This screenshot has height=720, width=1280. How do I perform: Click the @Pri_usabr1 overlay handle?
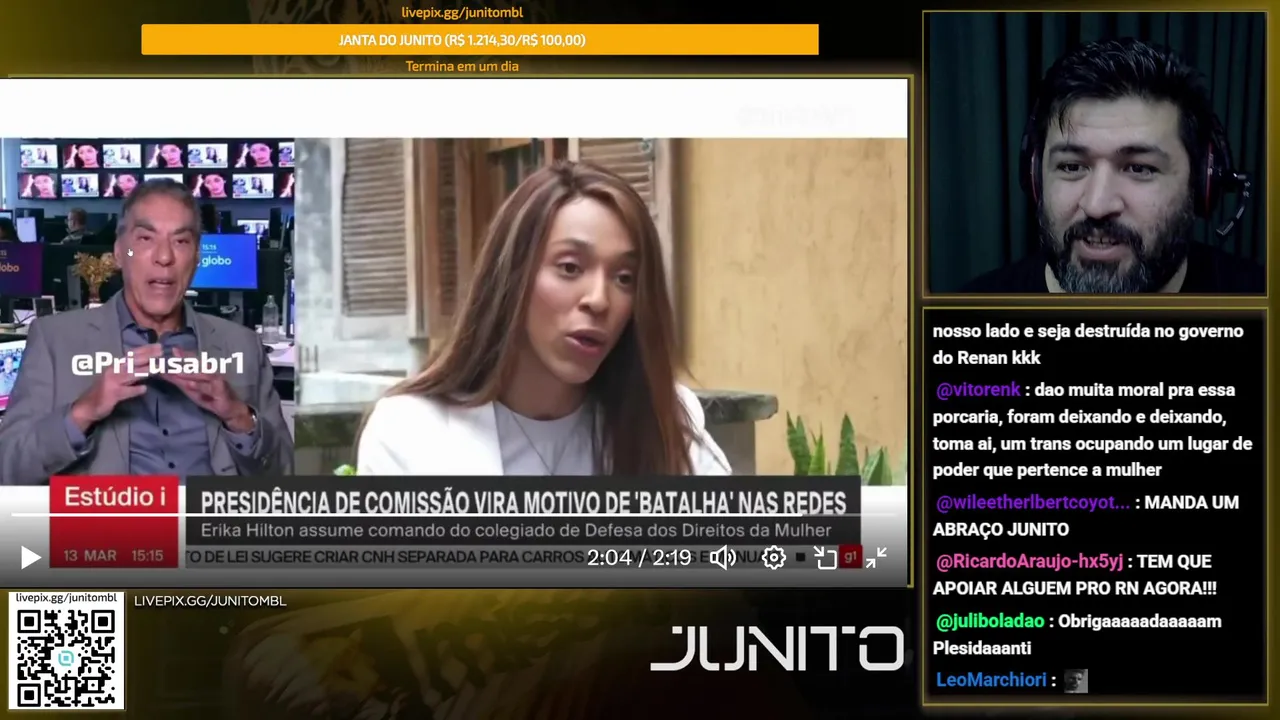[x=158, y=364]
